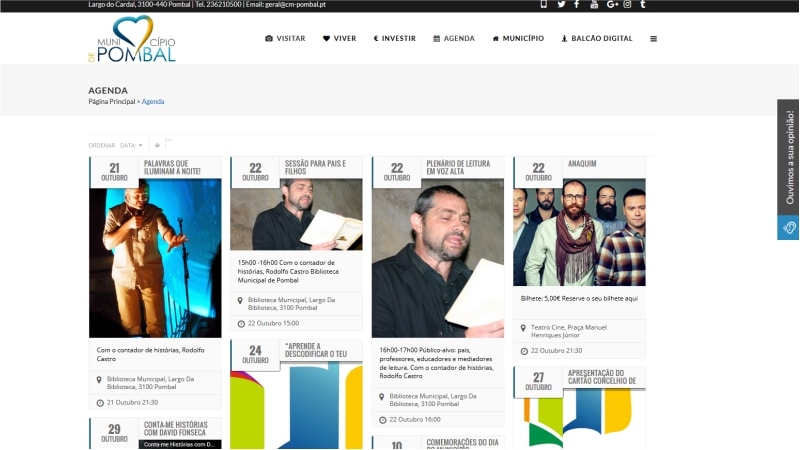Open the Balcão Digital menu
Screen dimensions: 800x450
(x=597, y=38)
